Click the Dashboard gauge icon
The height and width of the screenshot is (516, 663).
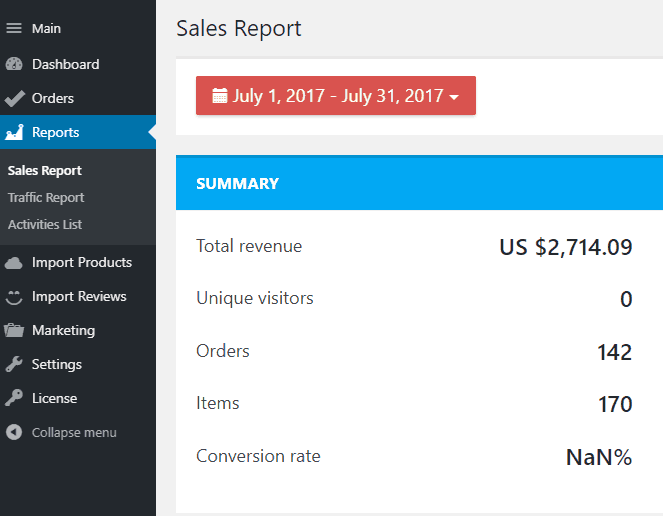coord(14,64)
